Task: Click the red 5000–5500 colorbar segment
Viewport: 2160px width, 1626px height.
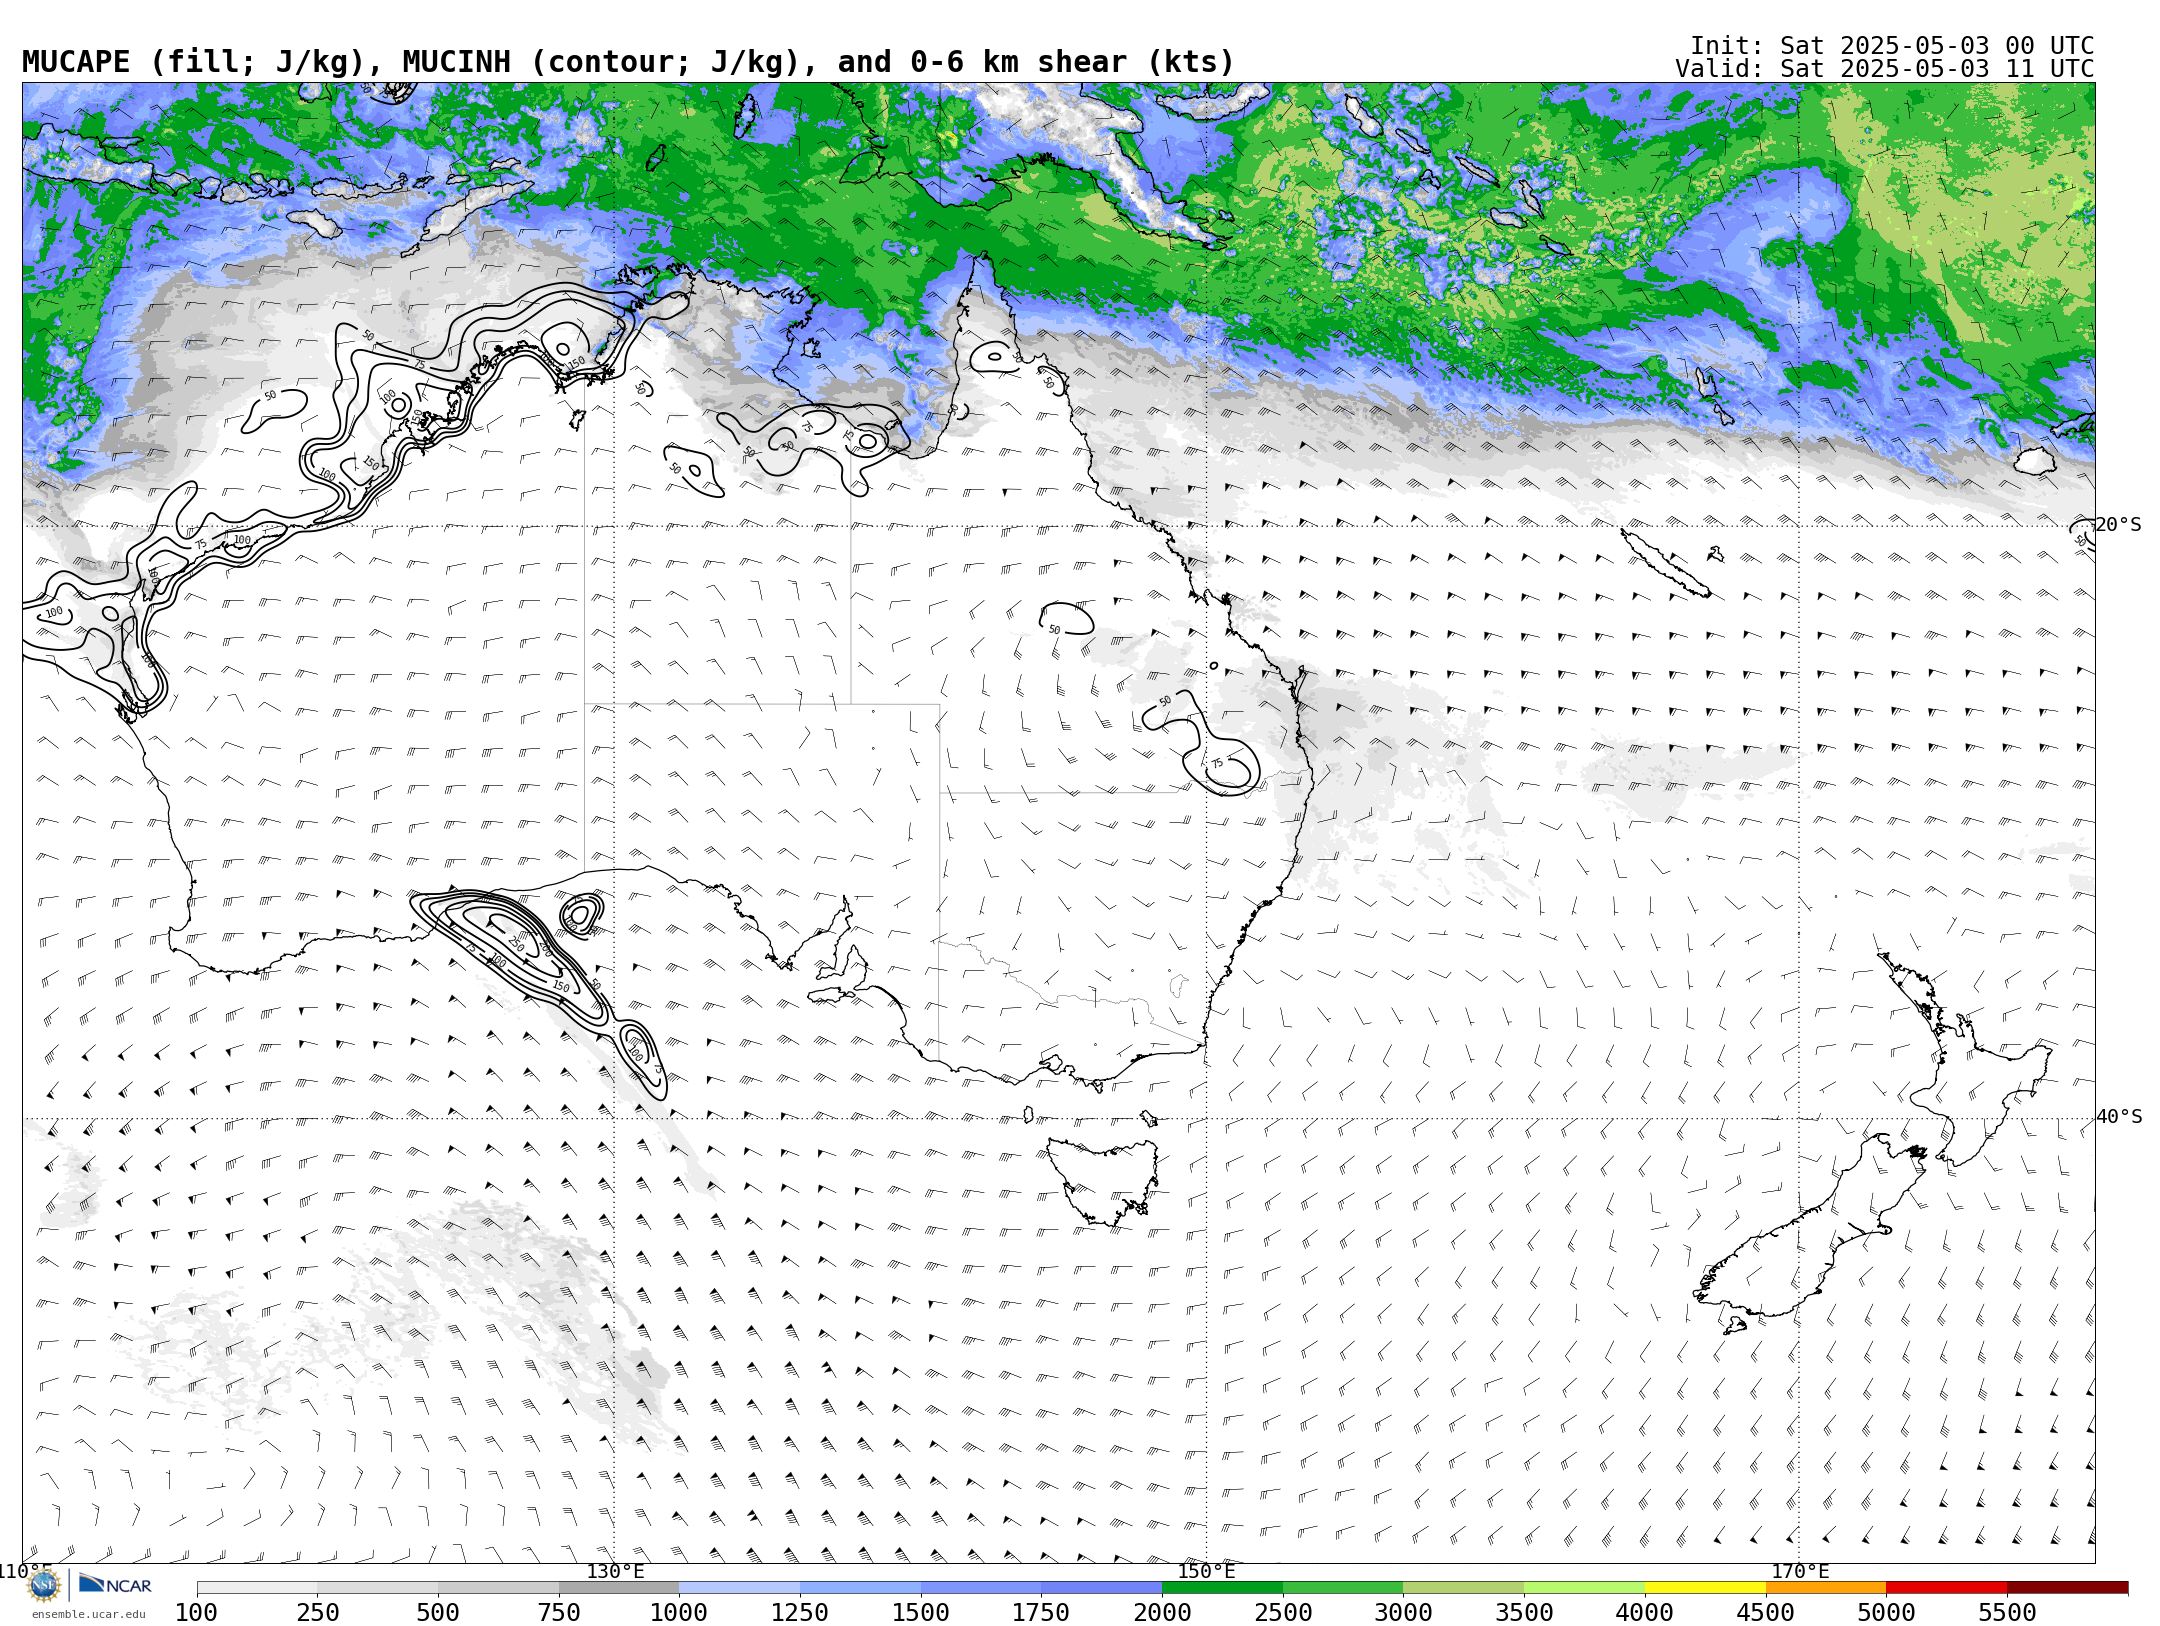Action: click(x=1946, y=1588)
